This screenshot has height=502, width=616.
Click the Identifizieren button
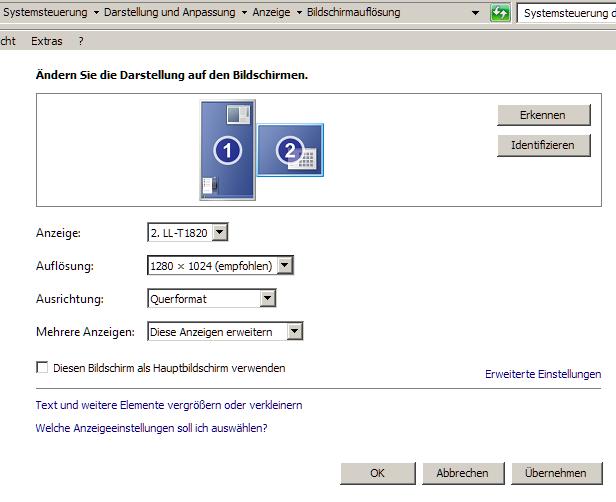pos(544,145)
